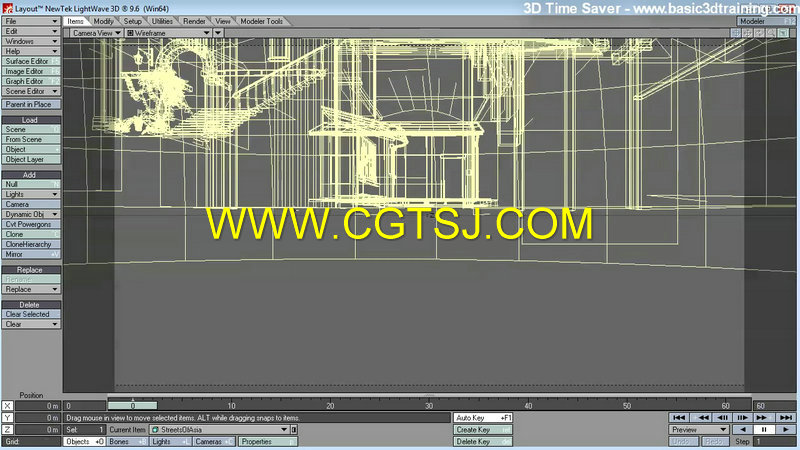
Task: Go to the next keyframe
Action: 762,417
